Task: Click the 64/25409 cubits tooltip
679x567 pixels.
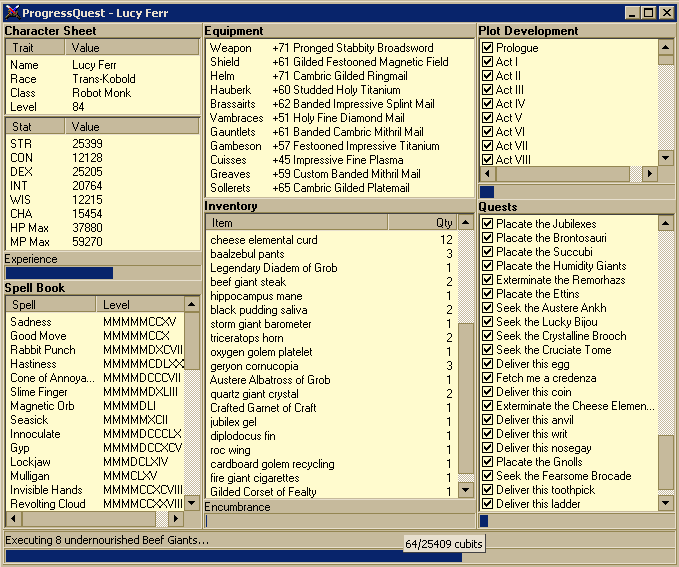Action: pos(443,544)
